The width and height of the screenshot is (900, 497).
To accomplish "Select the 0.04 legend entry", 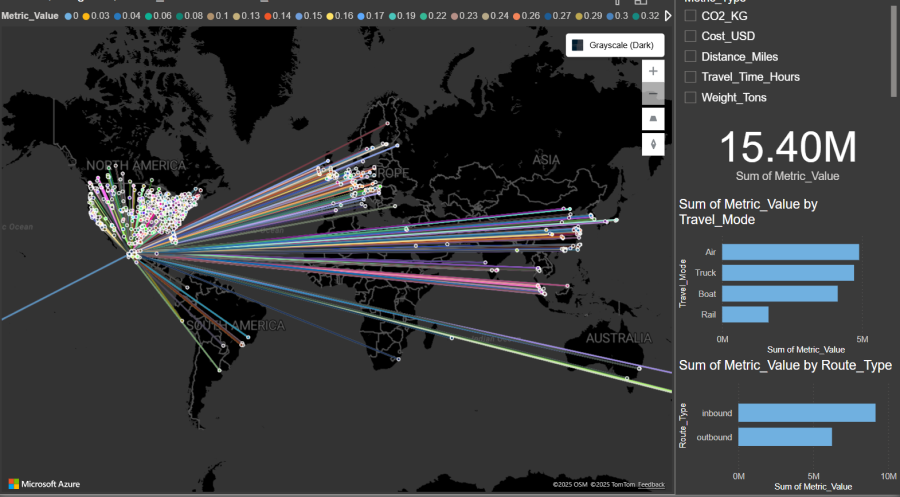I will tap(127, 16).
